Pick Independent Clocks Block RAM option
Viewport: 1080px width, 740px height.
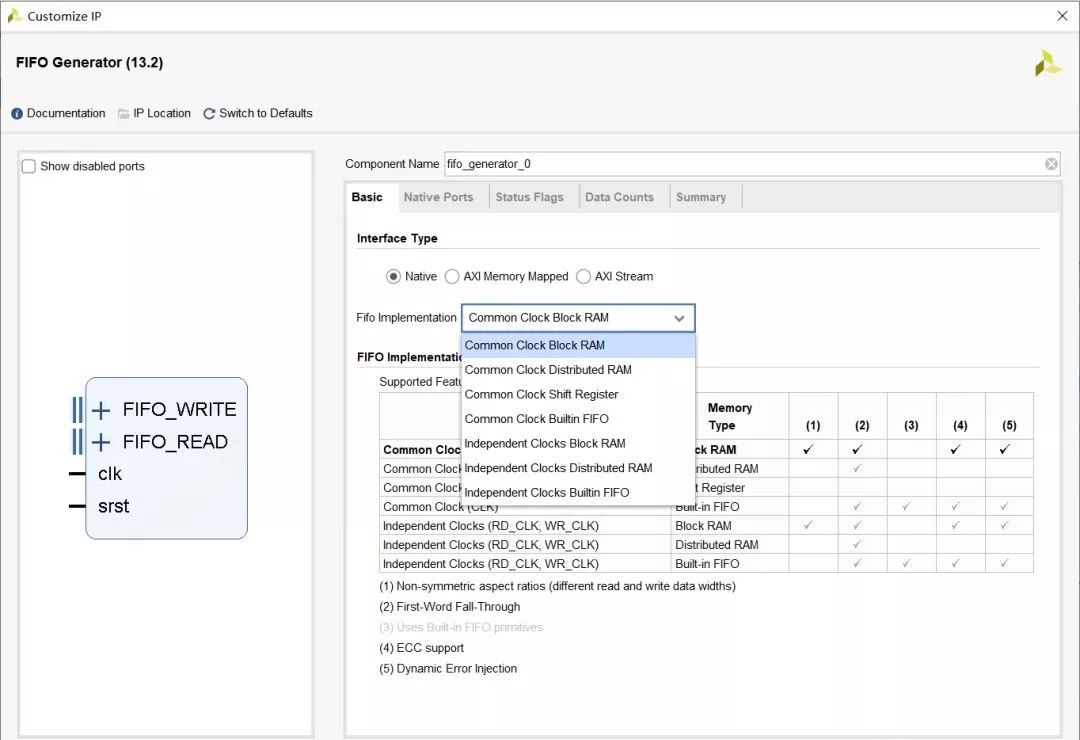pyautogui.click(x=545, y=443)
